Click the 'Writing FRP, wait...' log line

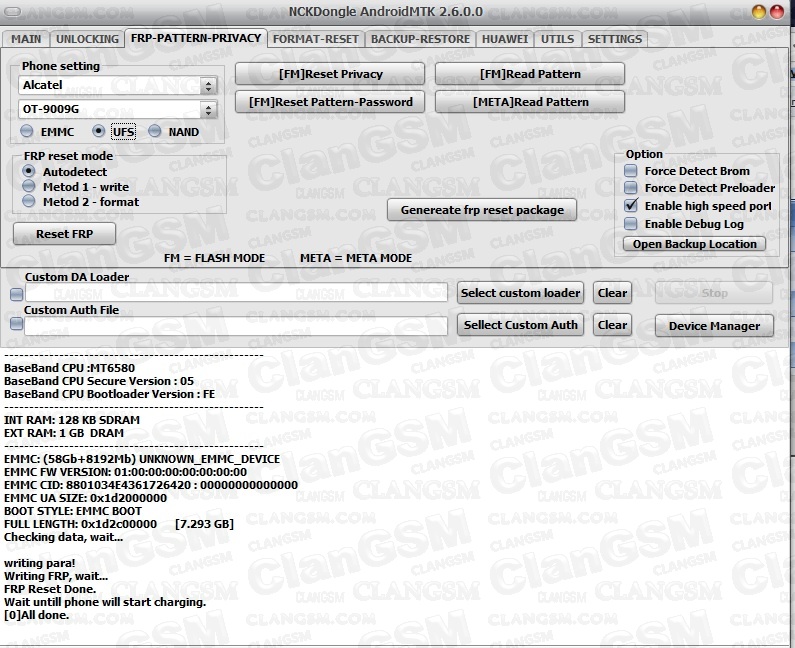(x=56, y=576)
